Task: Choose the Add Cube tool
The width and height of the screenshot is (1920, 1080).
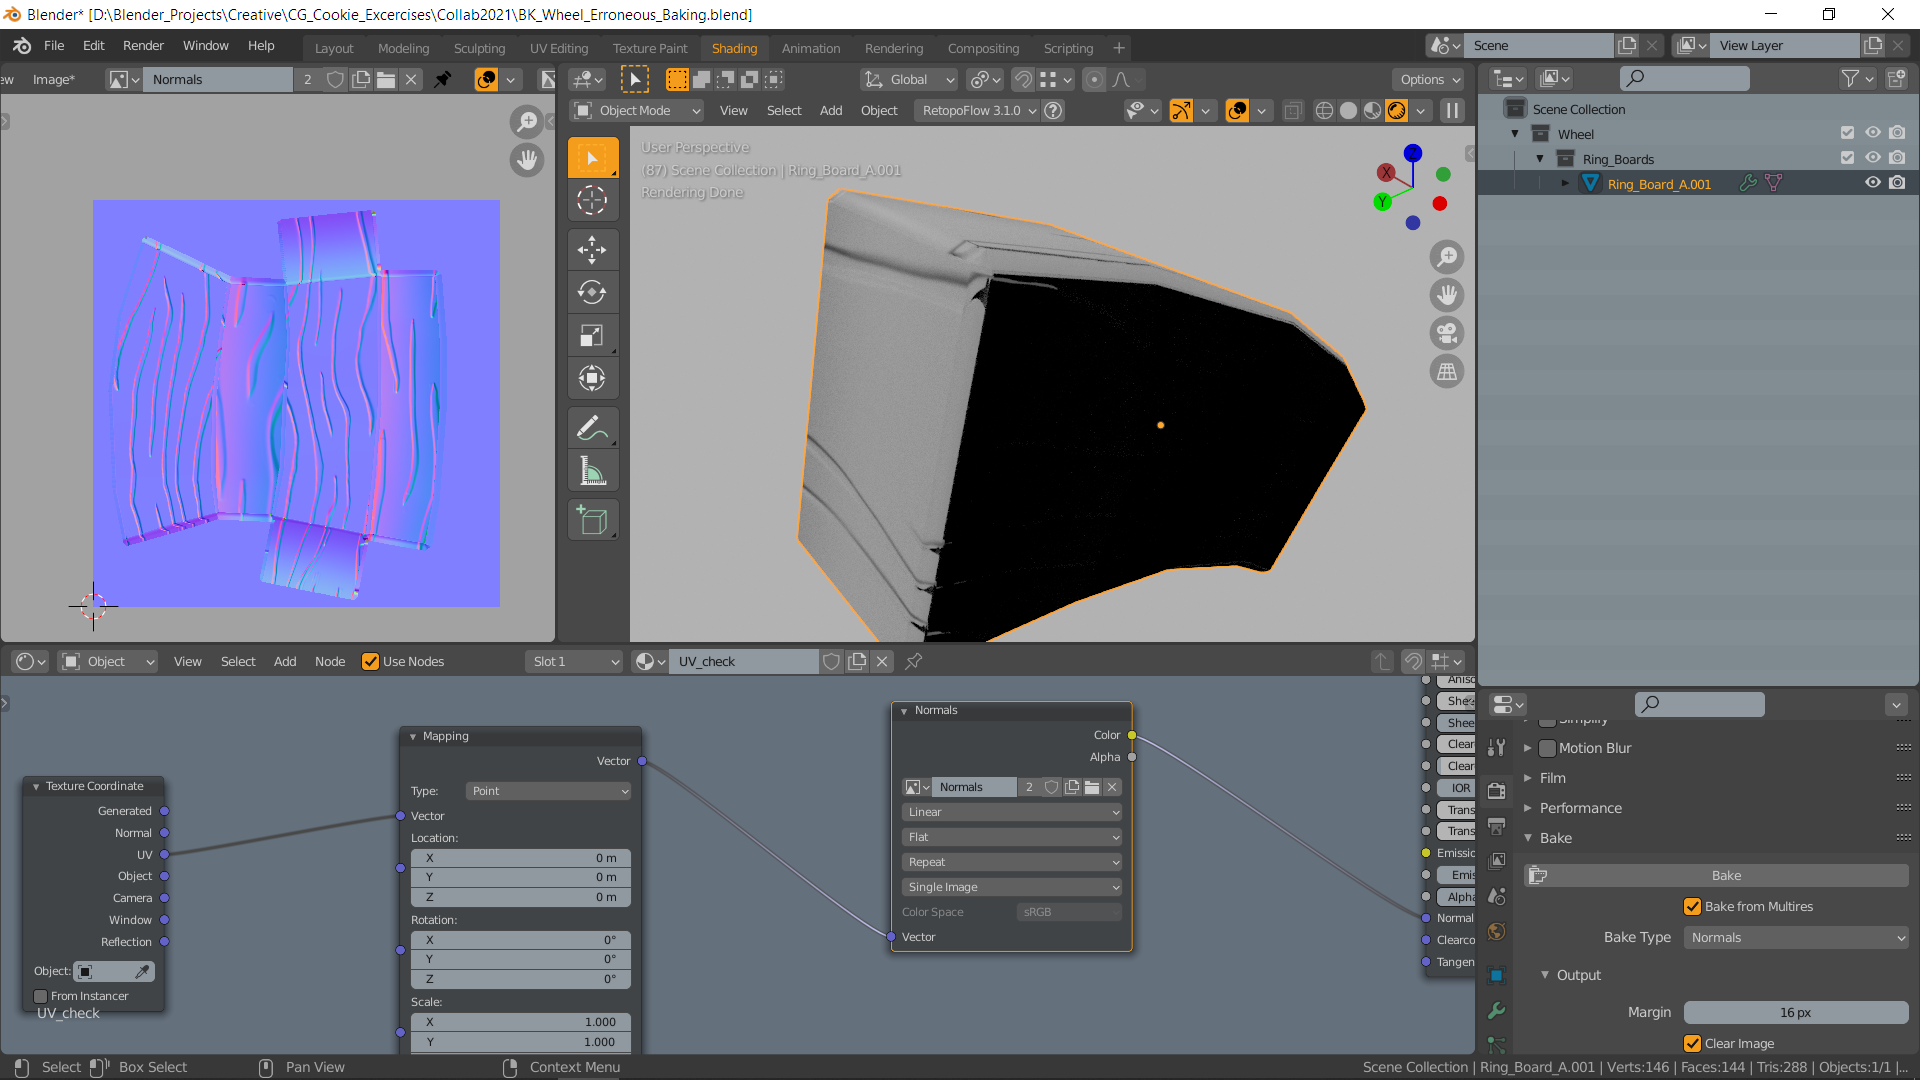Action: (592, 520)
